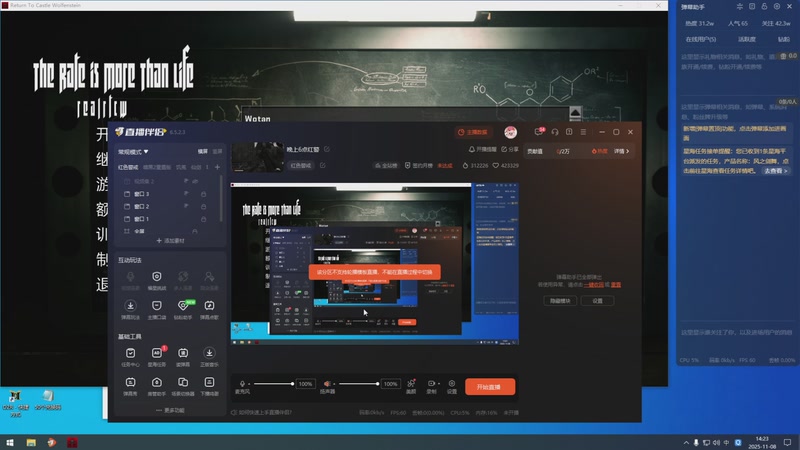
Task: Expand 详情 in the 贡献值 bar
Action: [x=621, y=151]
